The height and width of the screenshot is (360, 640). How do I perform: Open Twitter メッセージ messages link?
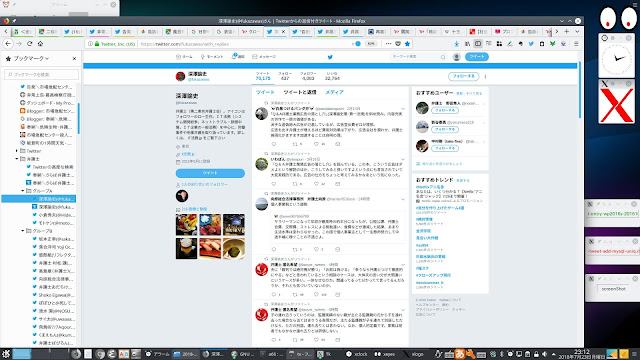pyautogui.click(x=264, y=57)
